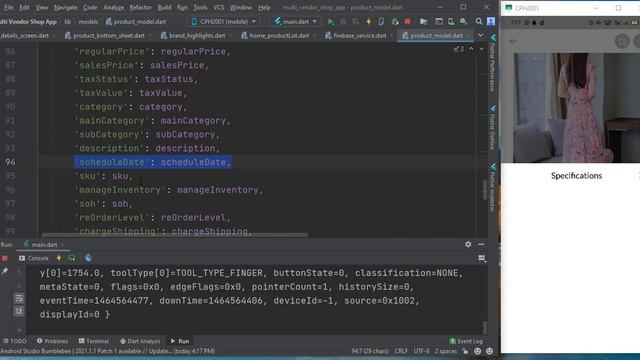The height and width of the screenshot is (360, 640).
Task: Hide the Run panel with minimize dash
Action: click(481, 244)
